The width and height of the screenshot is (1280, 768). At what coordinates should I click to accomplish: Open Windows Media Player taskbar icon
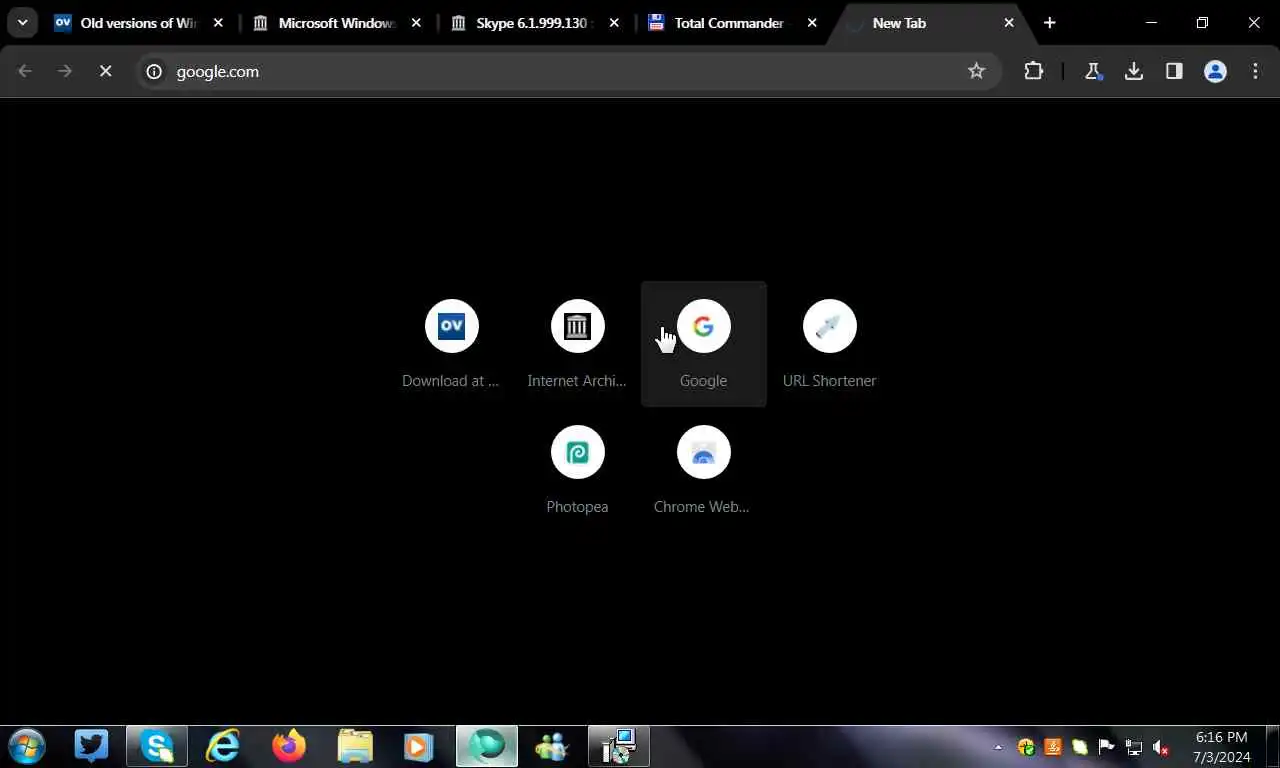(x=420, y=746)
